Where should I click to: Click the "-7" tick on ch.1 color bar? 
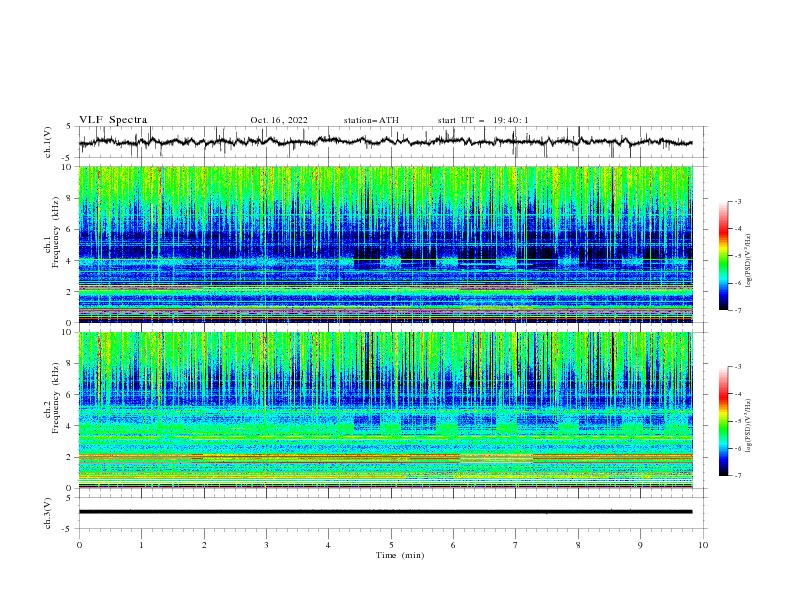click(737, 310)
